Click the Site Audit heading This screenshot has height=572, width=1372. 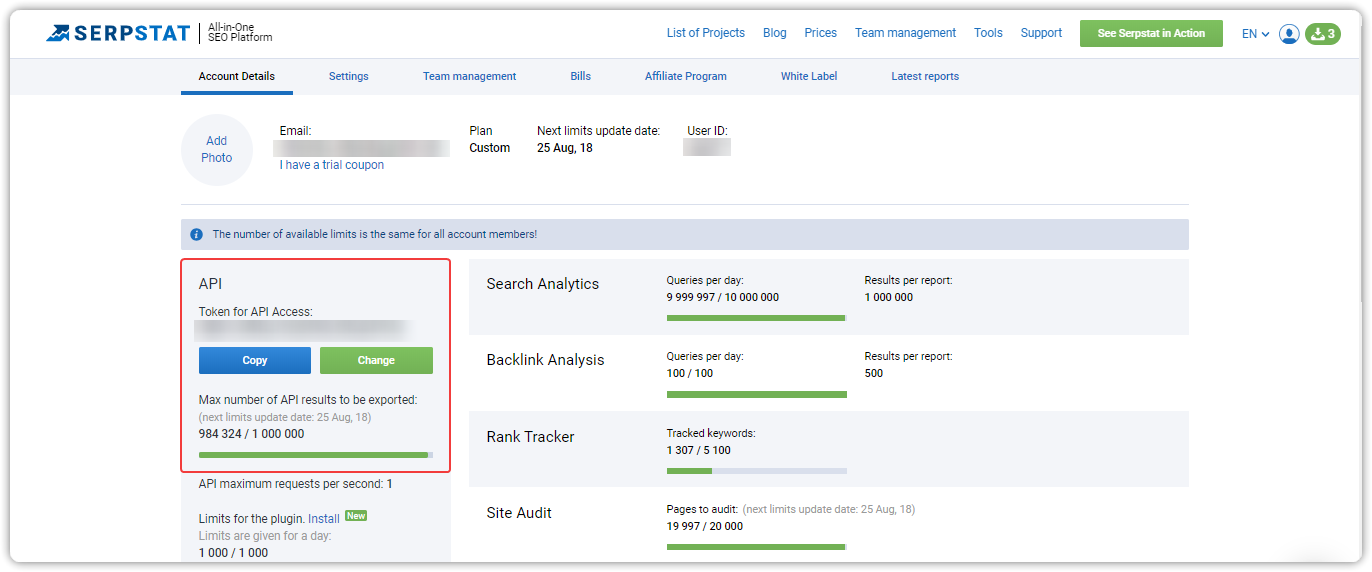pos(519,513)
